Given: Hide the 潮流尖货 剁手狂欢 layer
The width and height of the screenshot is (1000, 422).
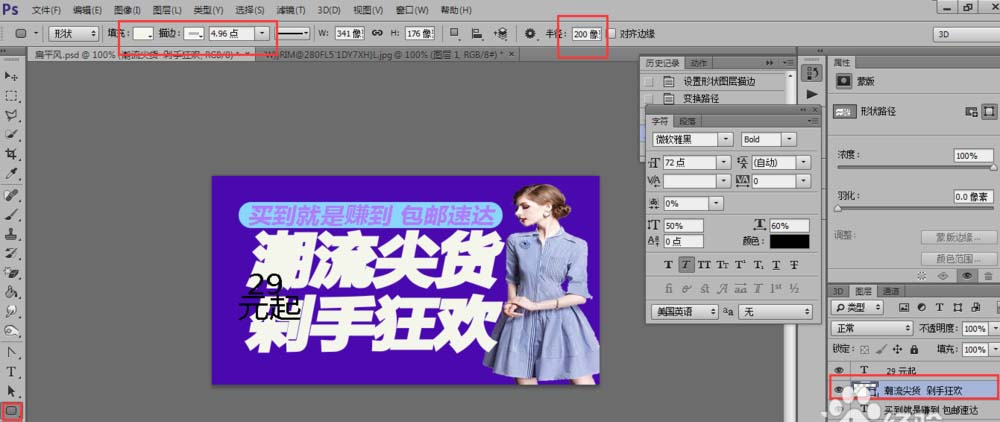Looking at the screenshot, I should pyautogui.click(x=839, y=389).
